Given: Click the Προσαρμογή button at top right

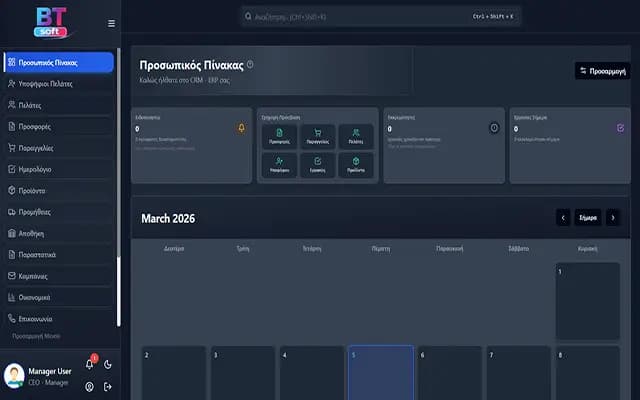Looking at the screenshot, I should click(x=602, y=71).
